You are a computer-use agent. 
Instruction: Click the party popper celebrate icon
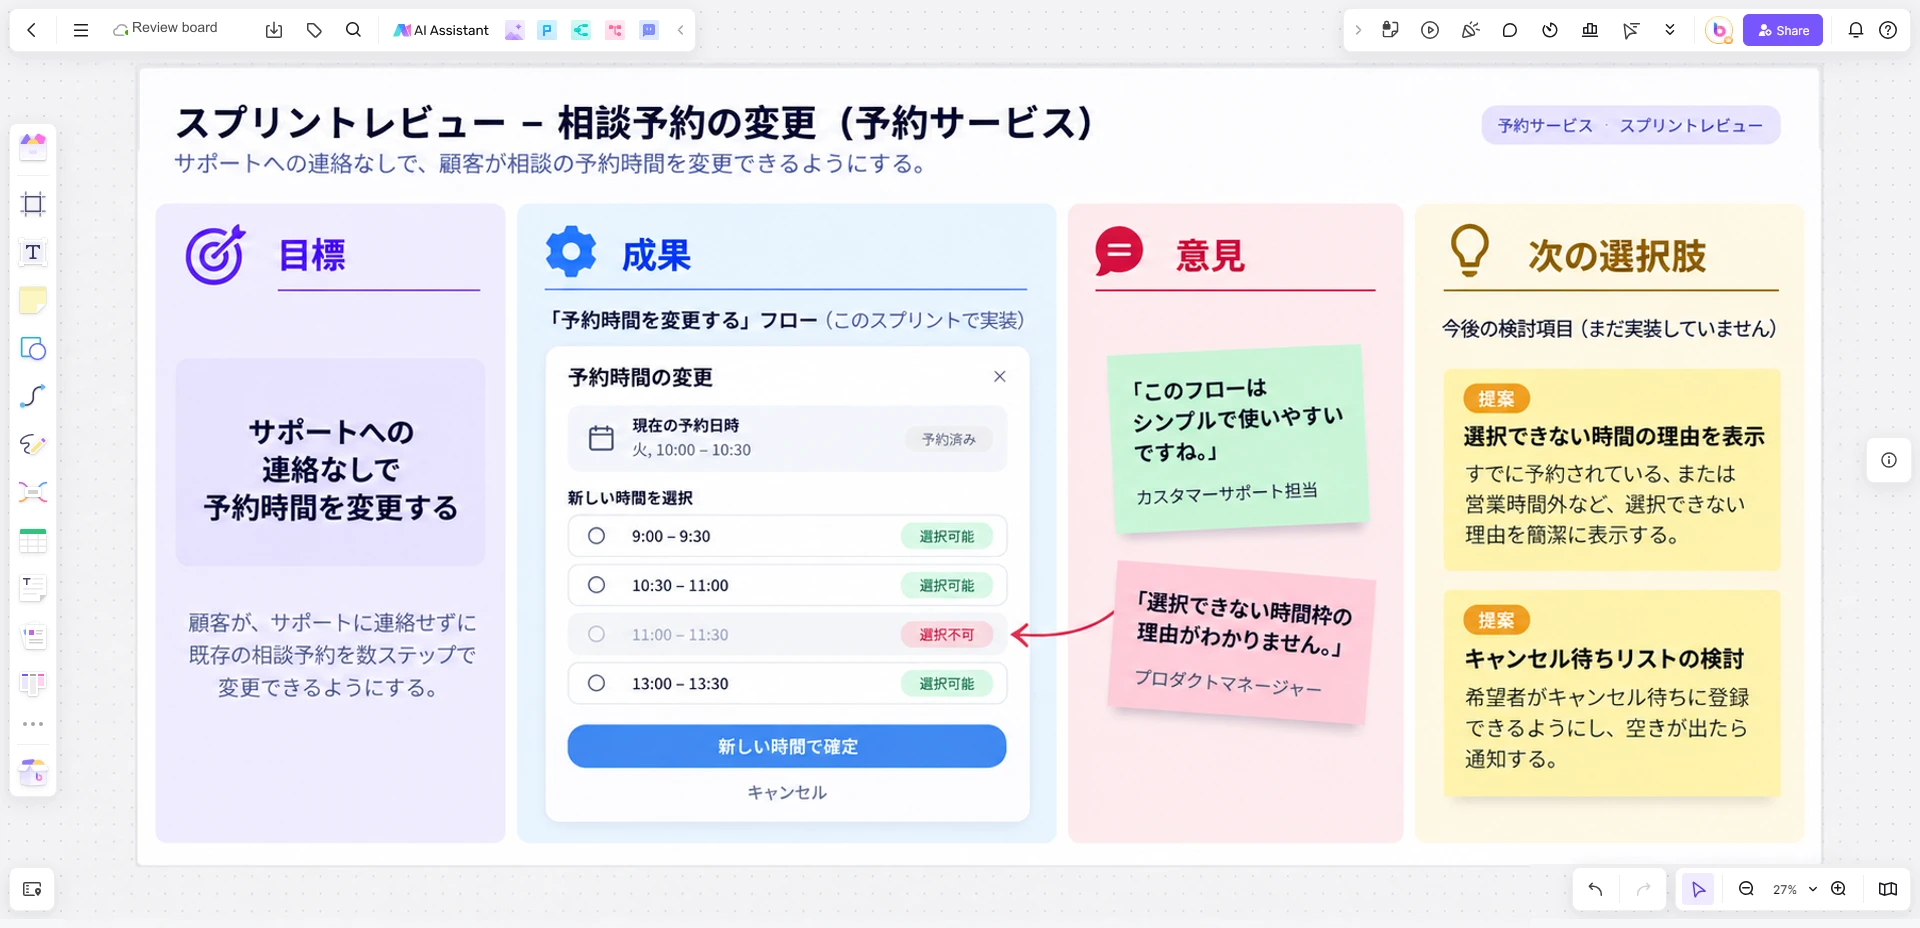pyautogui.click(x=1470, y=30)
